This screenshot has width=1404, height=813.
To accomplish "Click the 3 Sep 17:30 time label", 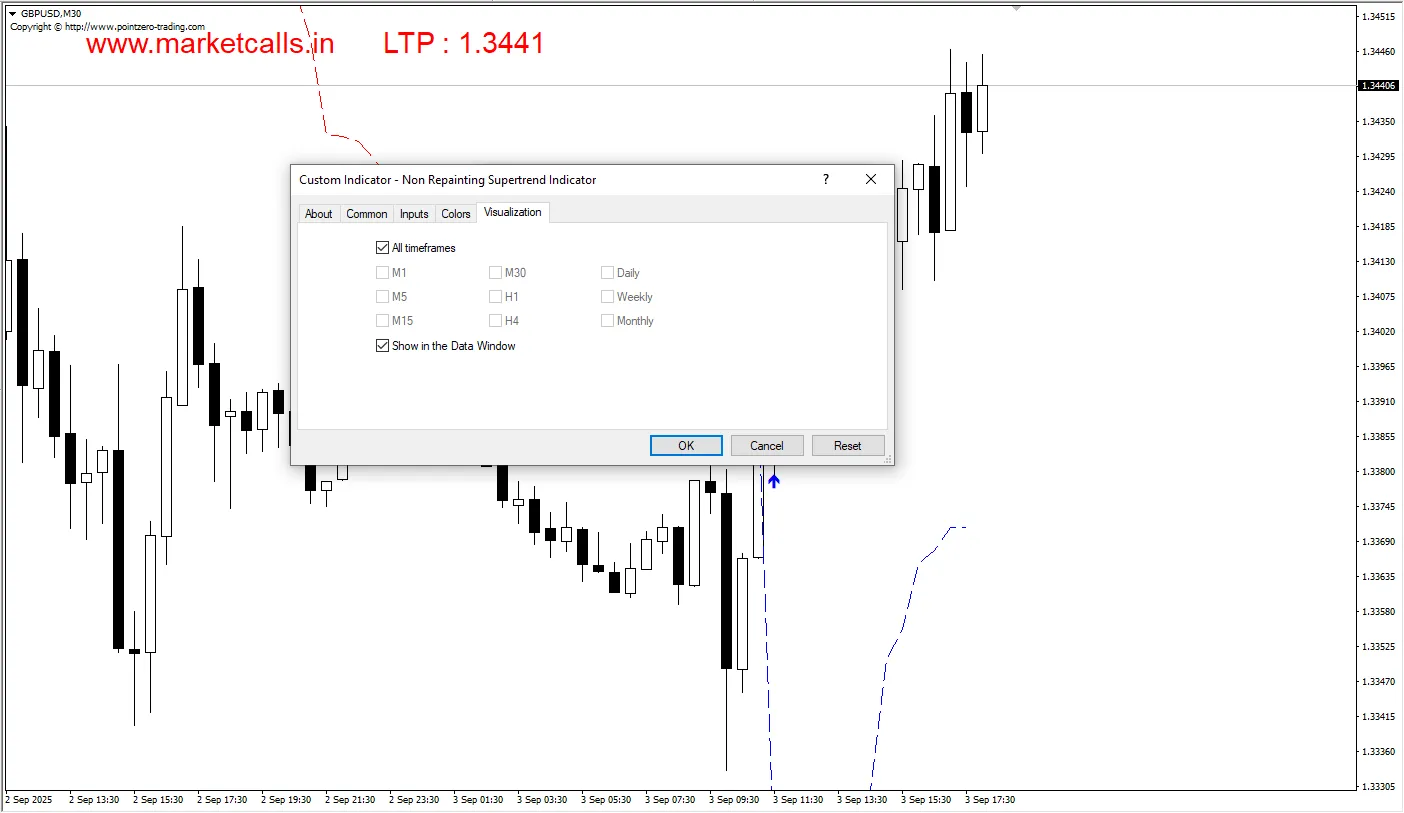I will click(x=990, y=800).
